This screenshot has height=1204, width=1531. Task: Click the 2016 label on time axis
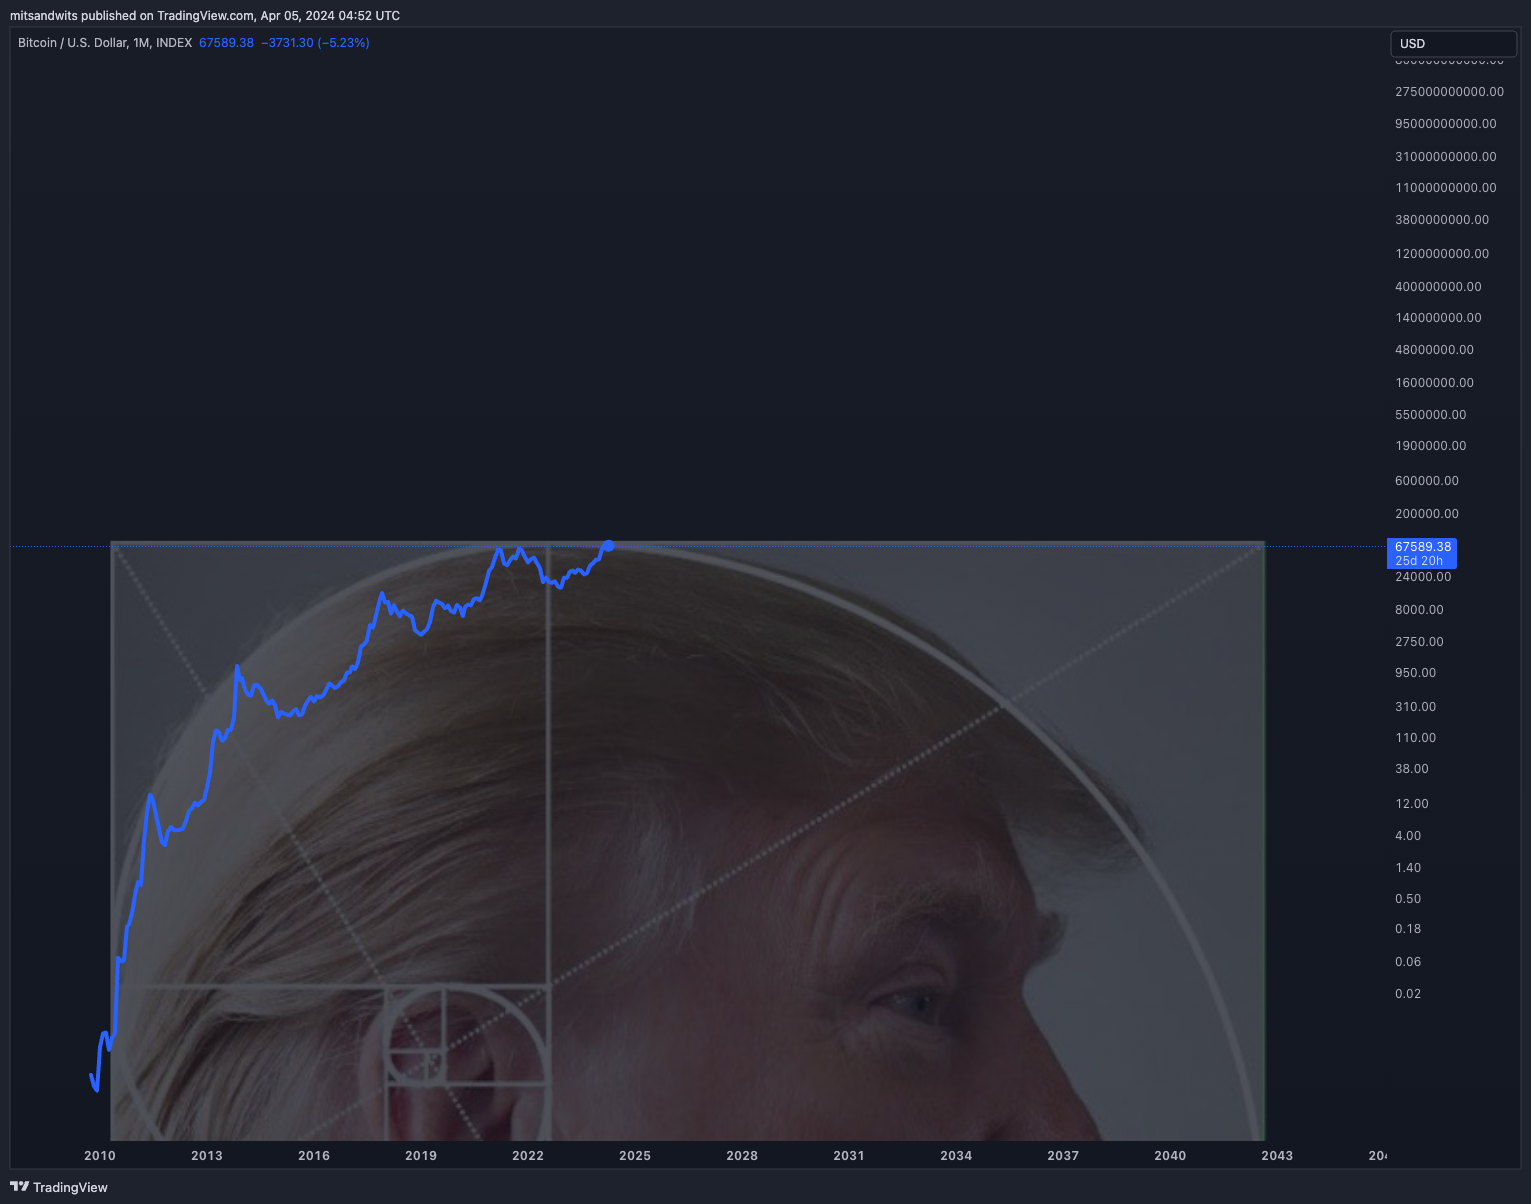point(314,1155)
